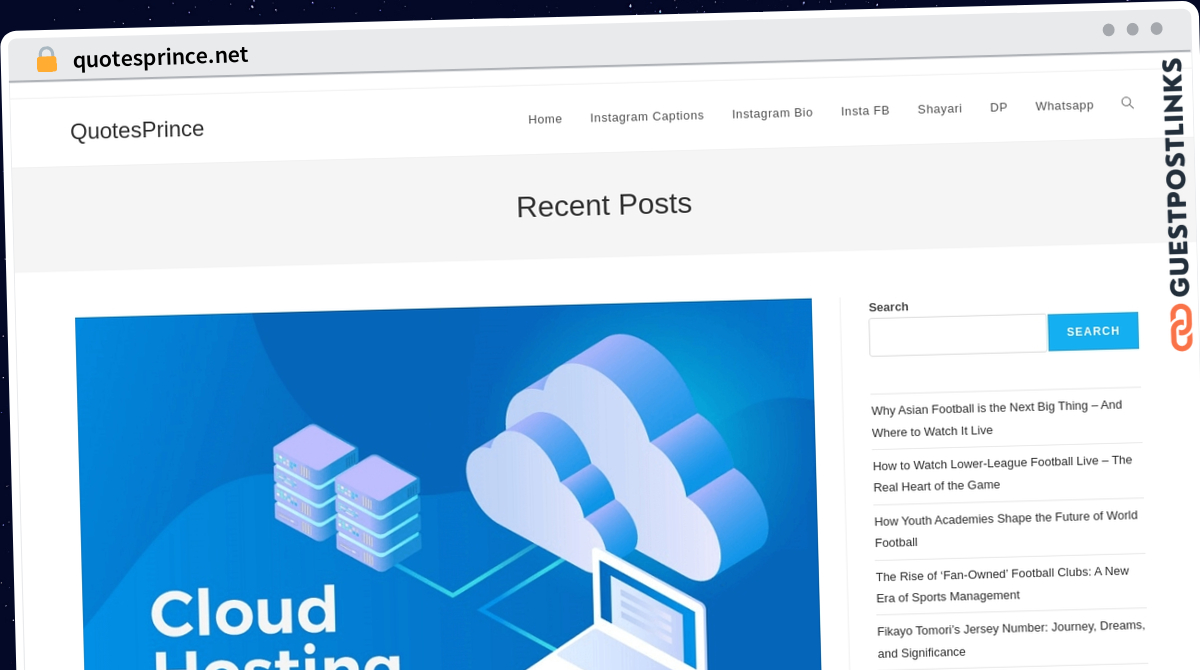This screenshot has height=670, width=1200.
Task: Open 'How Youth Academies Shape the Future' post
Action: pyautogui.click(x=1006, y=529)
